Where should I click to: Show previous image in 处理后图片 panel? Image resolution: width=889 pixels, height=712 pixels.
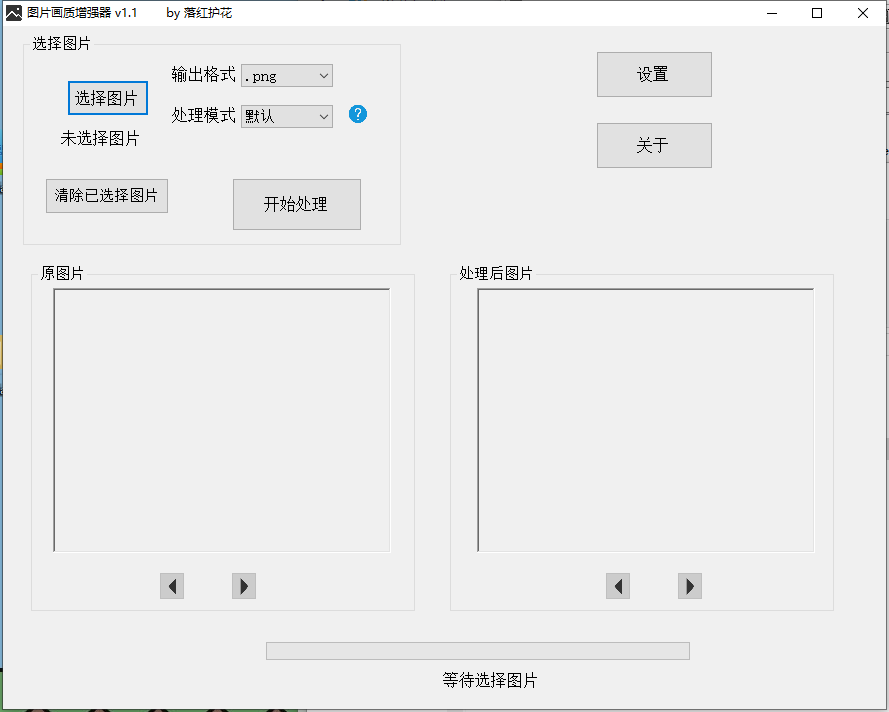click(x=618, y=586)
